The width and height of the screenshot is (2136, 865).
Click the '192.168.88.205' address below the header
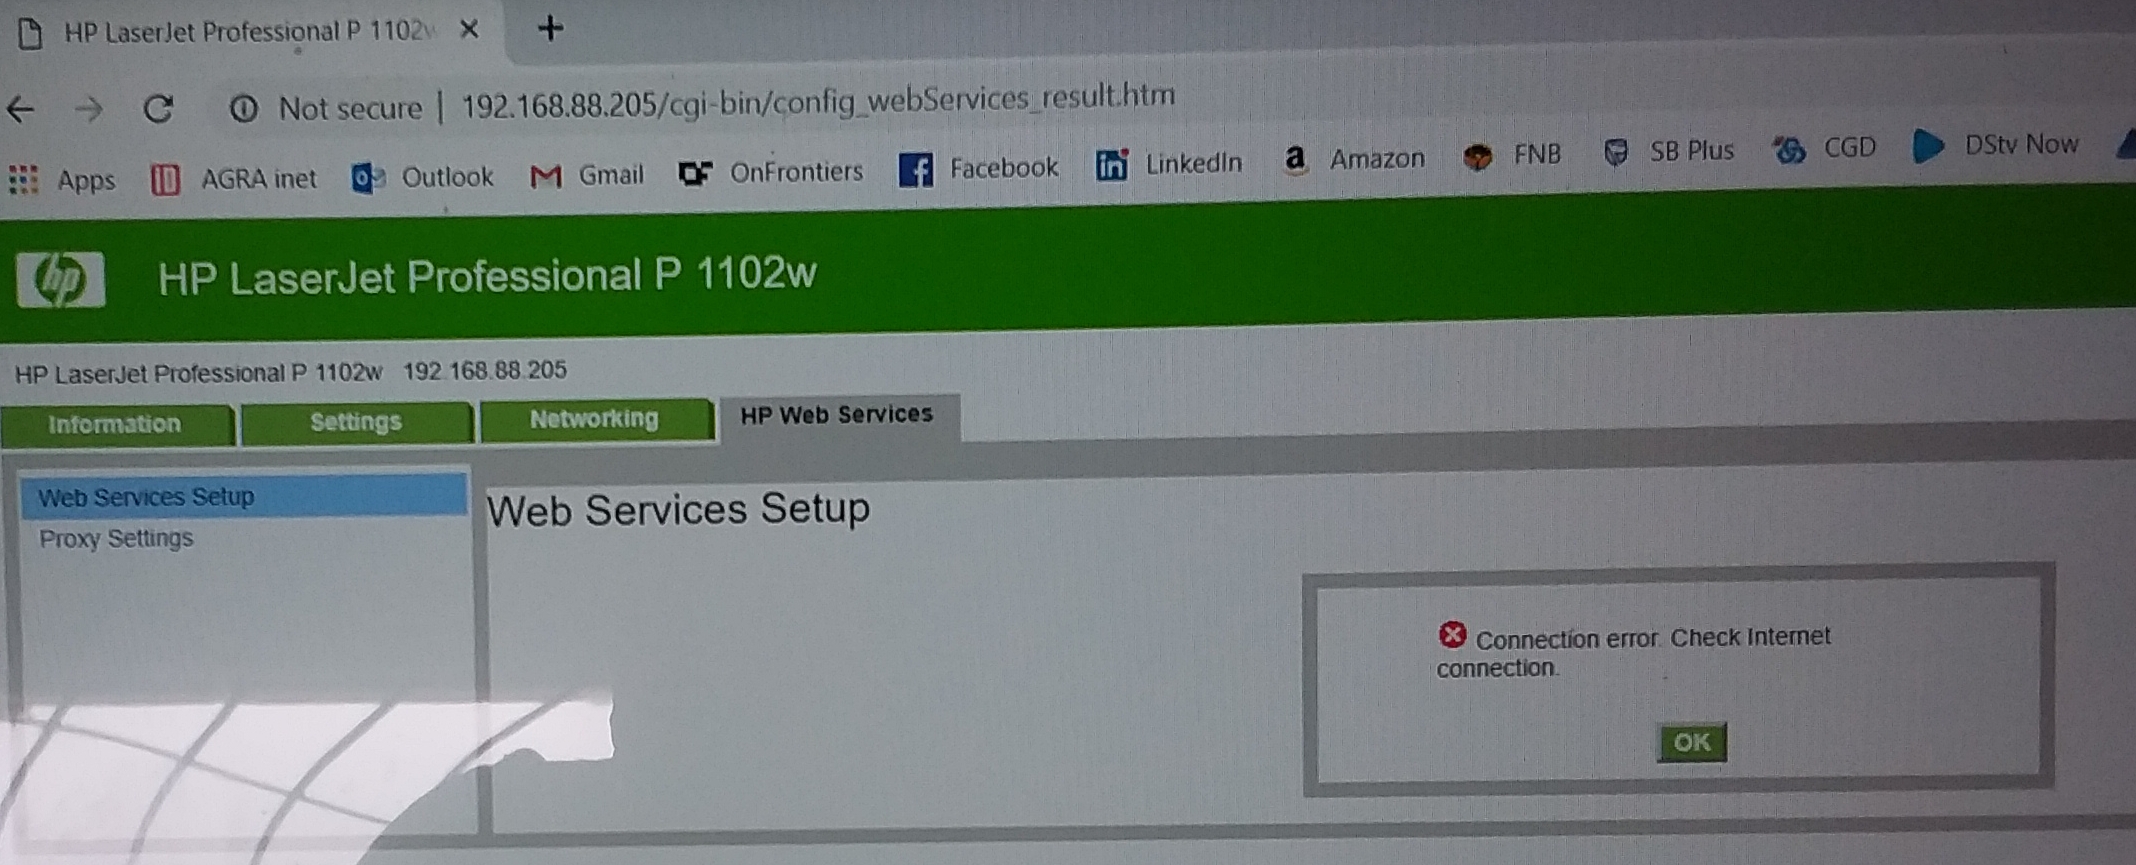click(x=485, y=370)
